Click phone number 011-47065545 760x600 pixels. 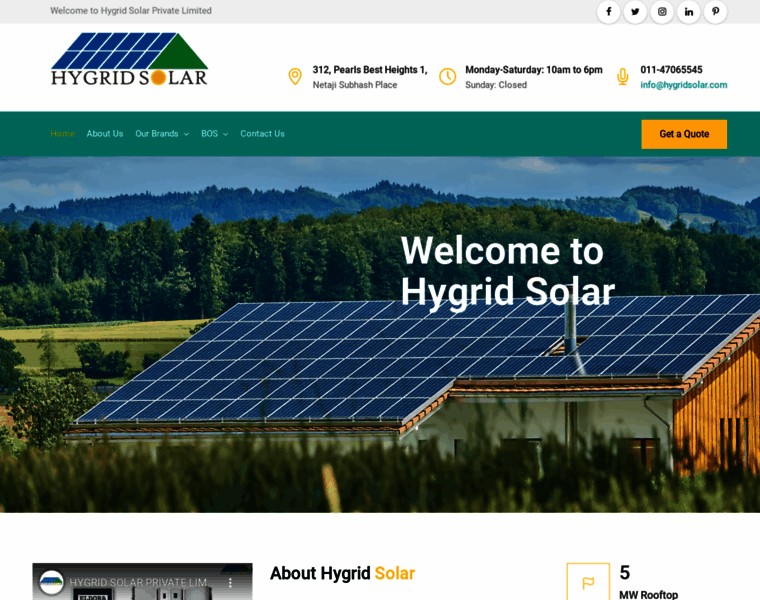coord(671,70)
